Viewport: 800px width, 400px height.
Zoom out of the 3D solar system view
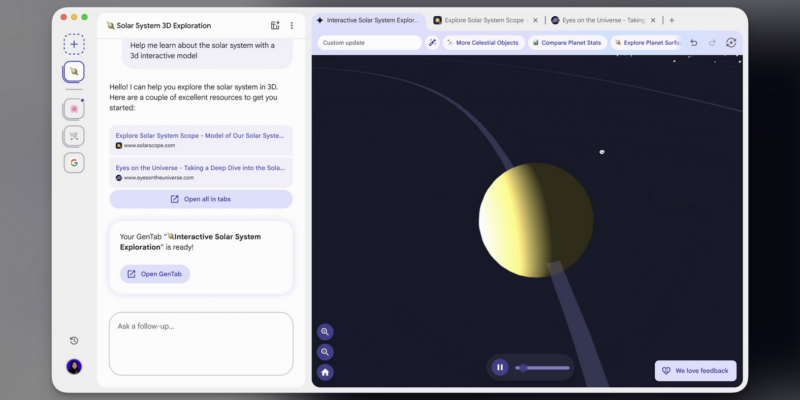click(326, 352)
